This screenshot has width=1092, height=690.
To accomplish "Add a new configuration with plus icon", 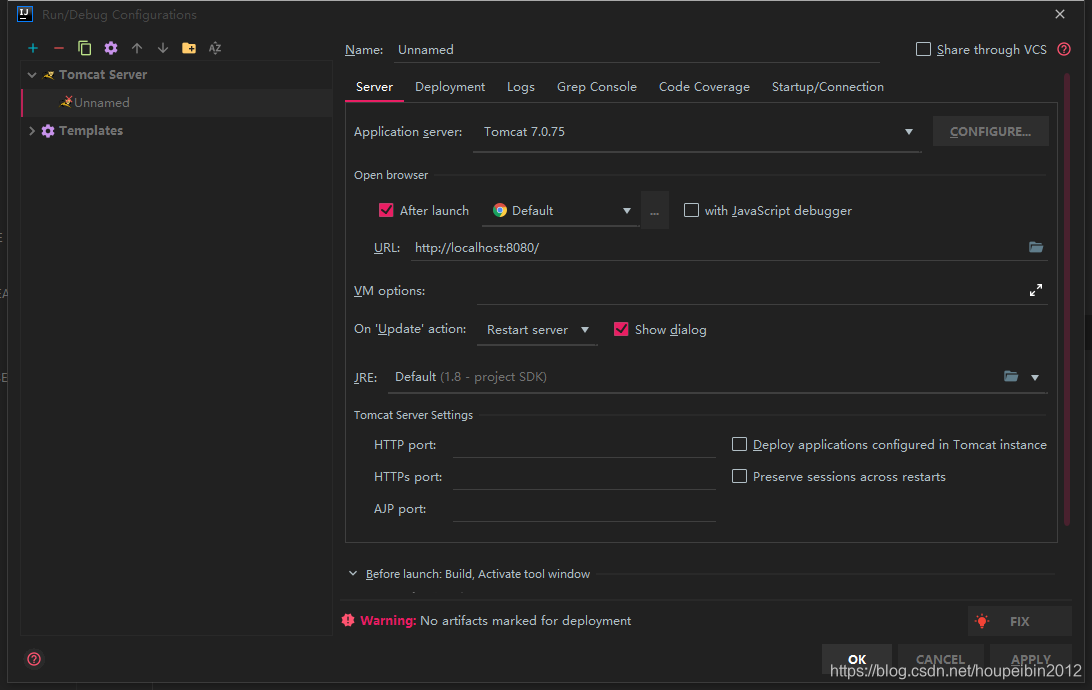I will point(33,48).
